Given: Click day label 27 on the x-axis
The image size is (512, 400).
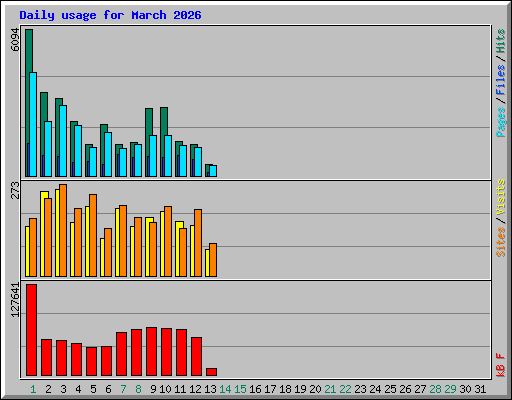Looking at the screenshot, I should click(x=420, y=389).
